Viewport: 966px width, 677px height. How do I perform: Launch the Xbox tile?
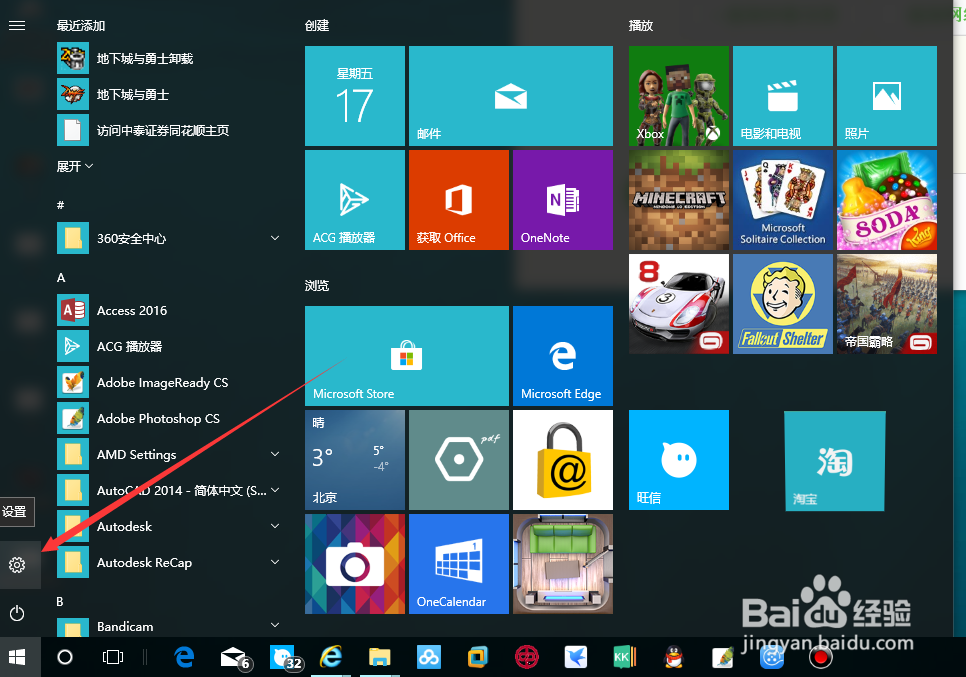point(679,96)
